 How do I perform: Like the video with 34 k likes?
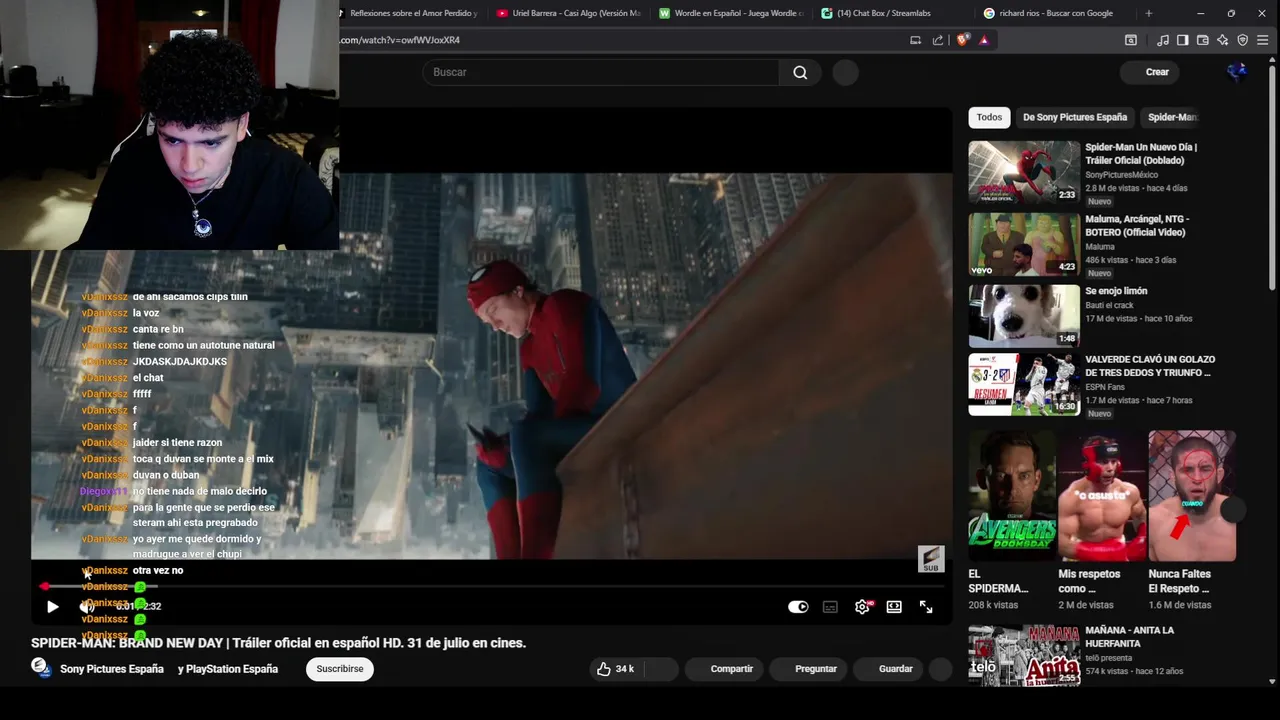(616, 669)
